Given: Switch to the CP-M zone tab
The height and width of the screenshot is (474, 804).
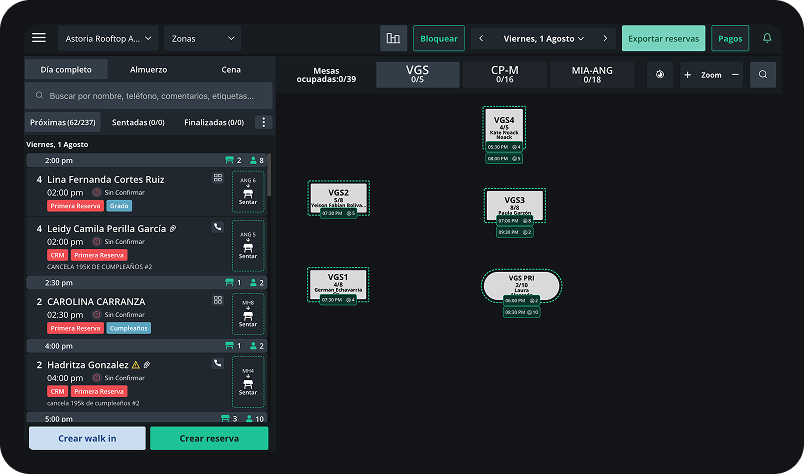Looking at the screenshot, I should (504, 75).
